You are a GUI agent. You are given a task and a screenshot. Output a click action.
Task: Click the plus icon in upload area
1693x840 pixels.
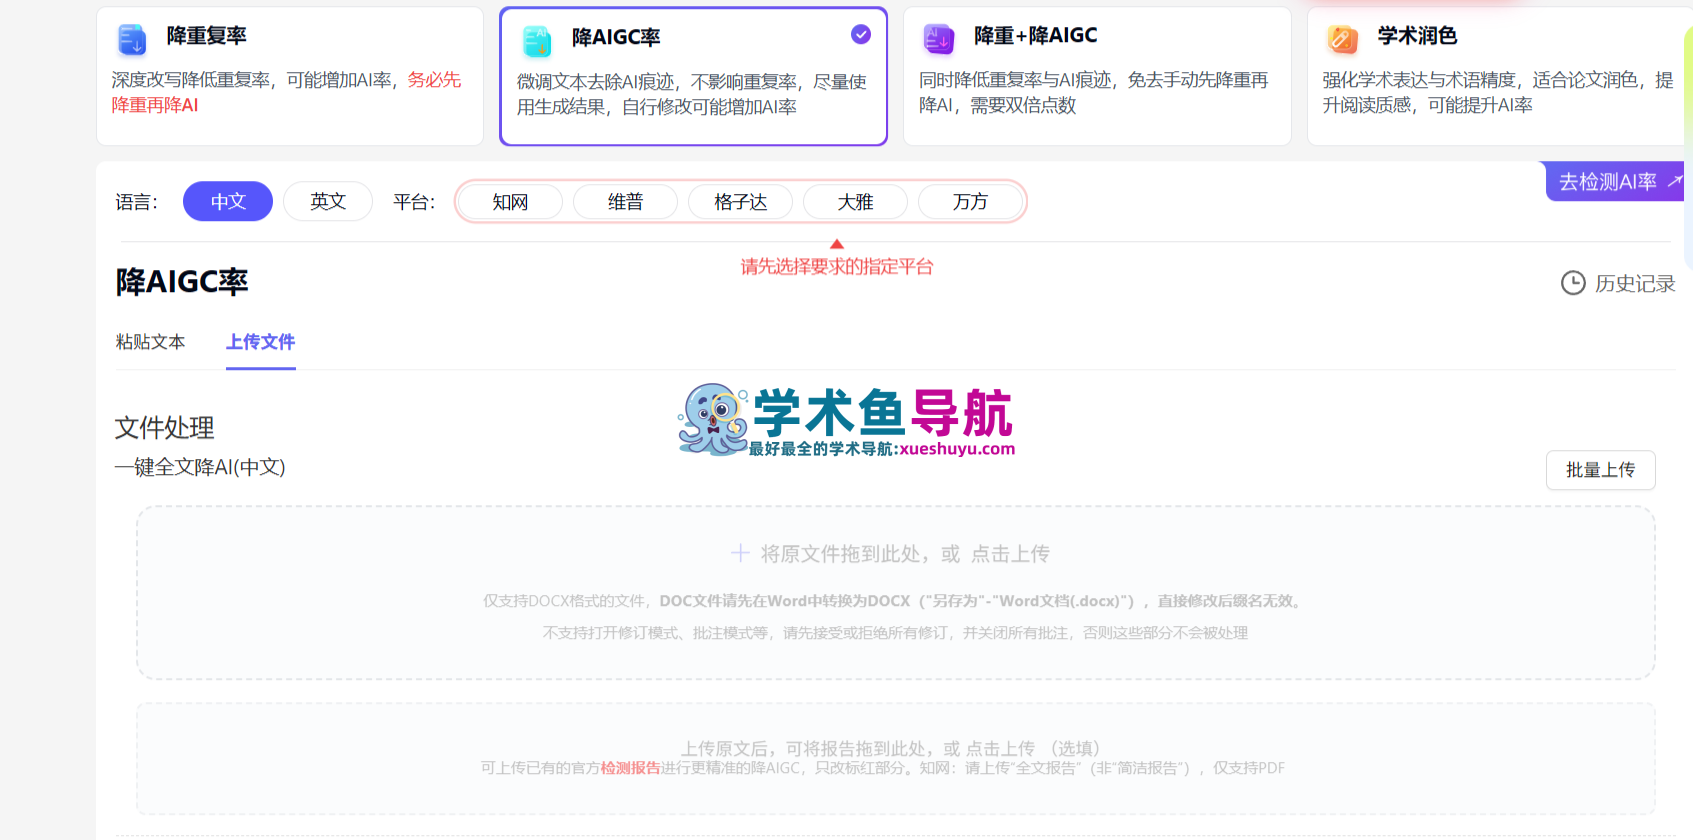740,553
